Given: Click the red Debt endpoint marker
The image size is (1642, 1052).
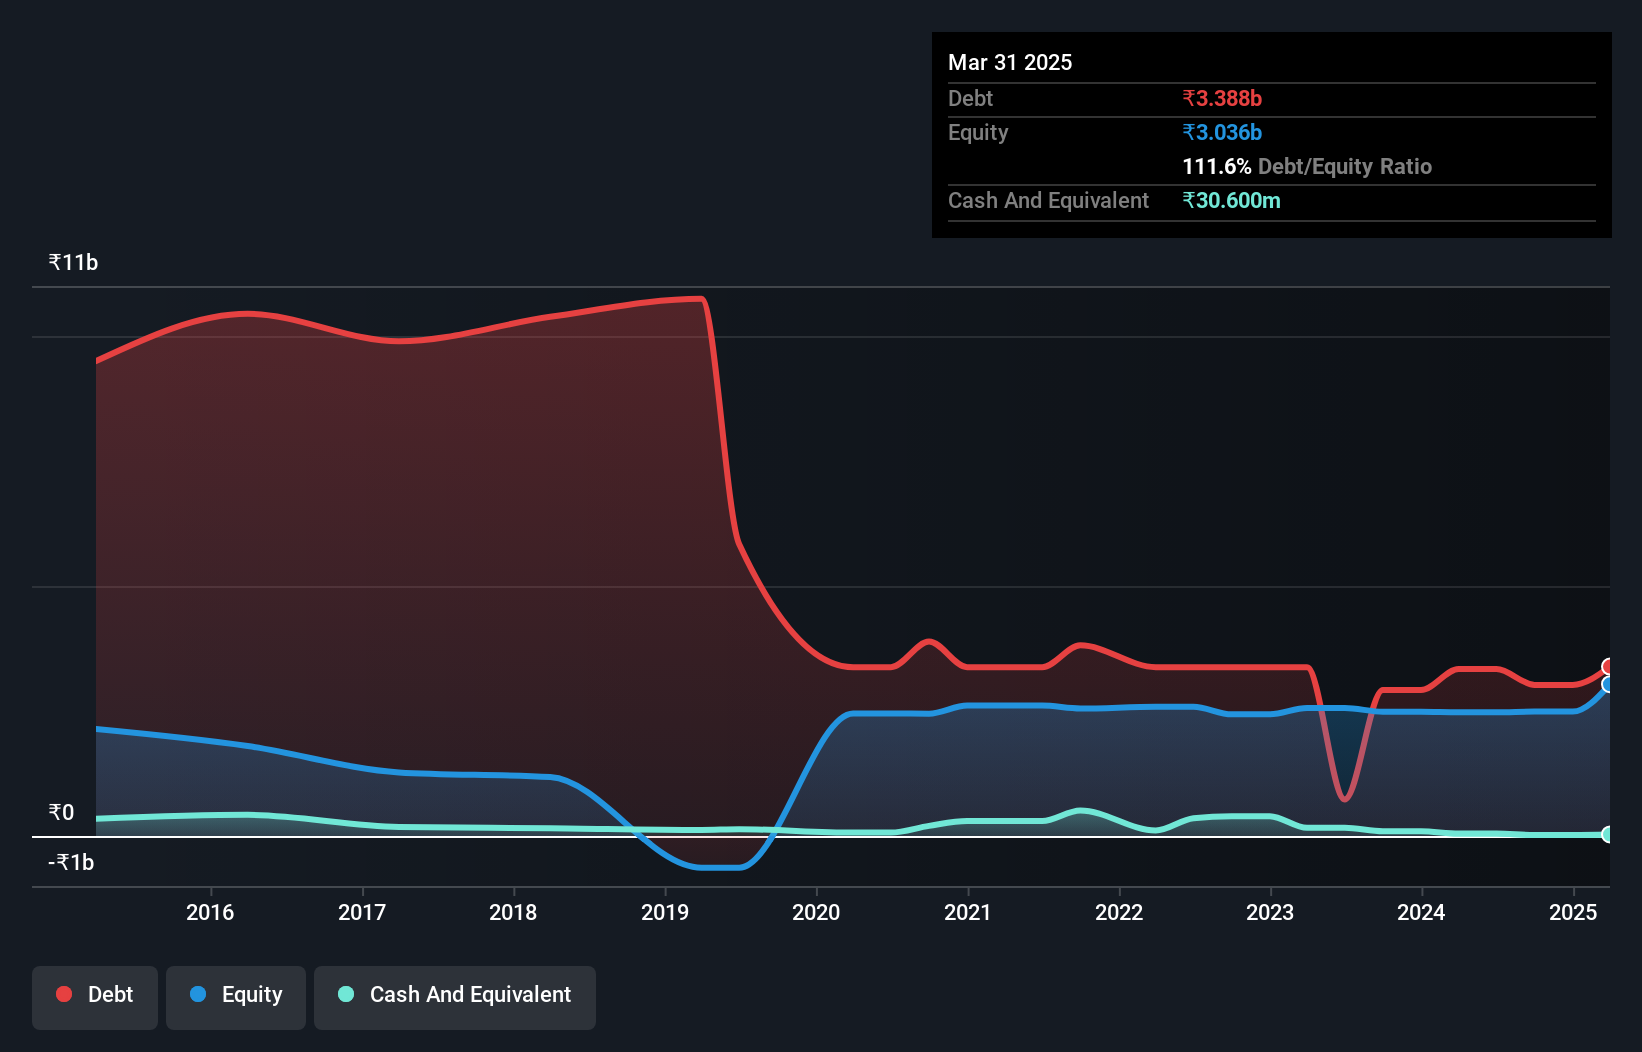Looking at the screenshot, I should pyautogui.click(x=1608, y=667).
